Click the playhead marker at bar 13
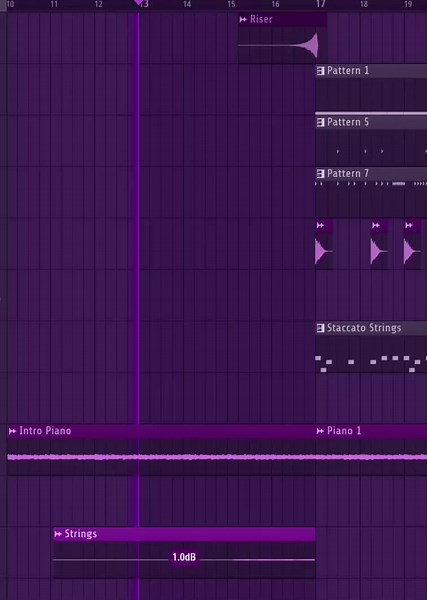 tap(139, 3)
